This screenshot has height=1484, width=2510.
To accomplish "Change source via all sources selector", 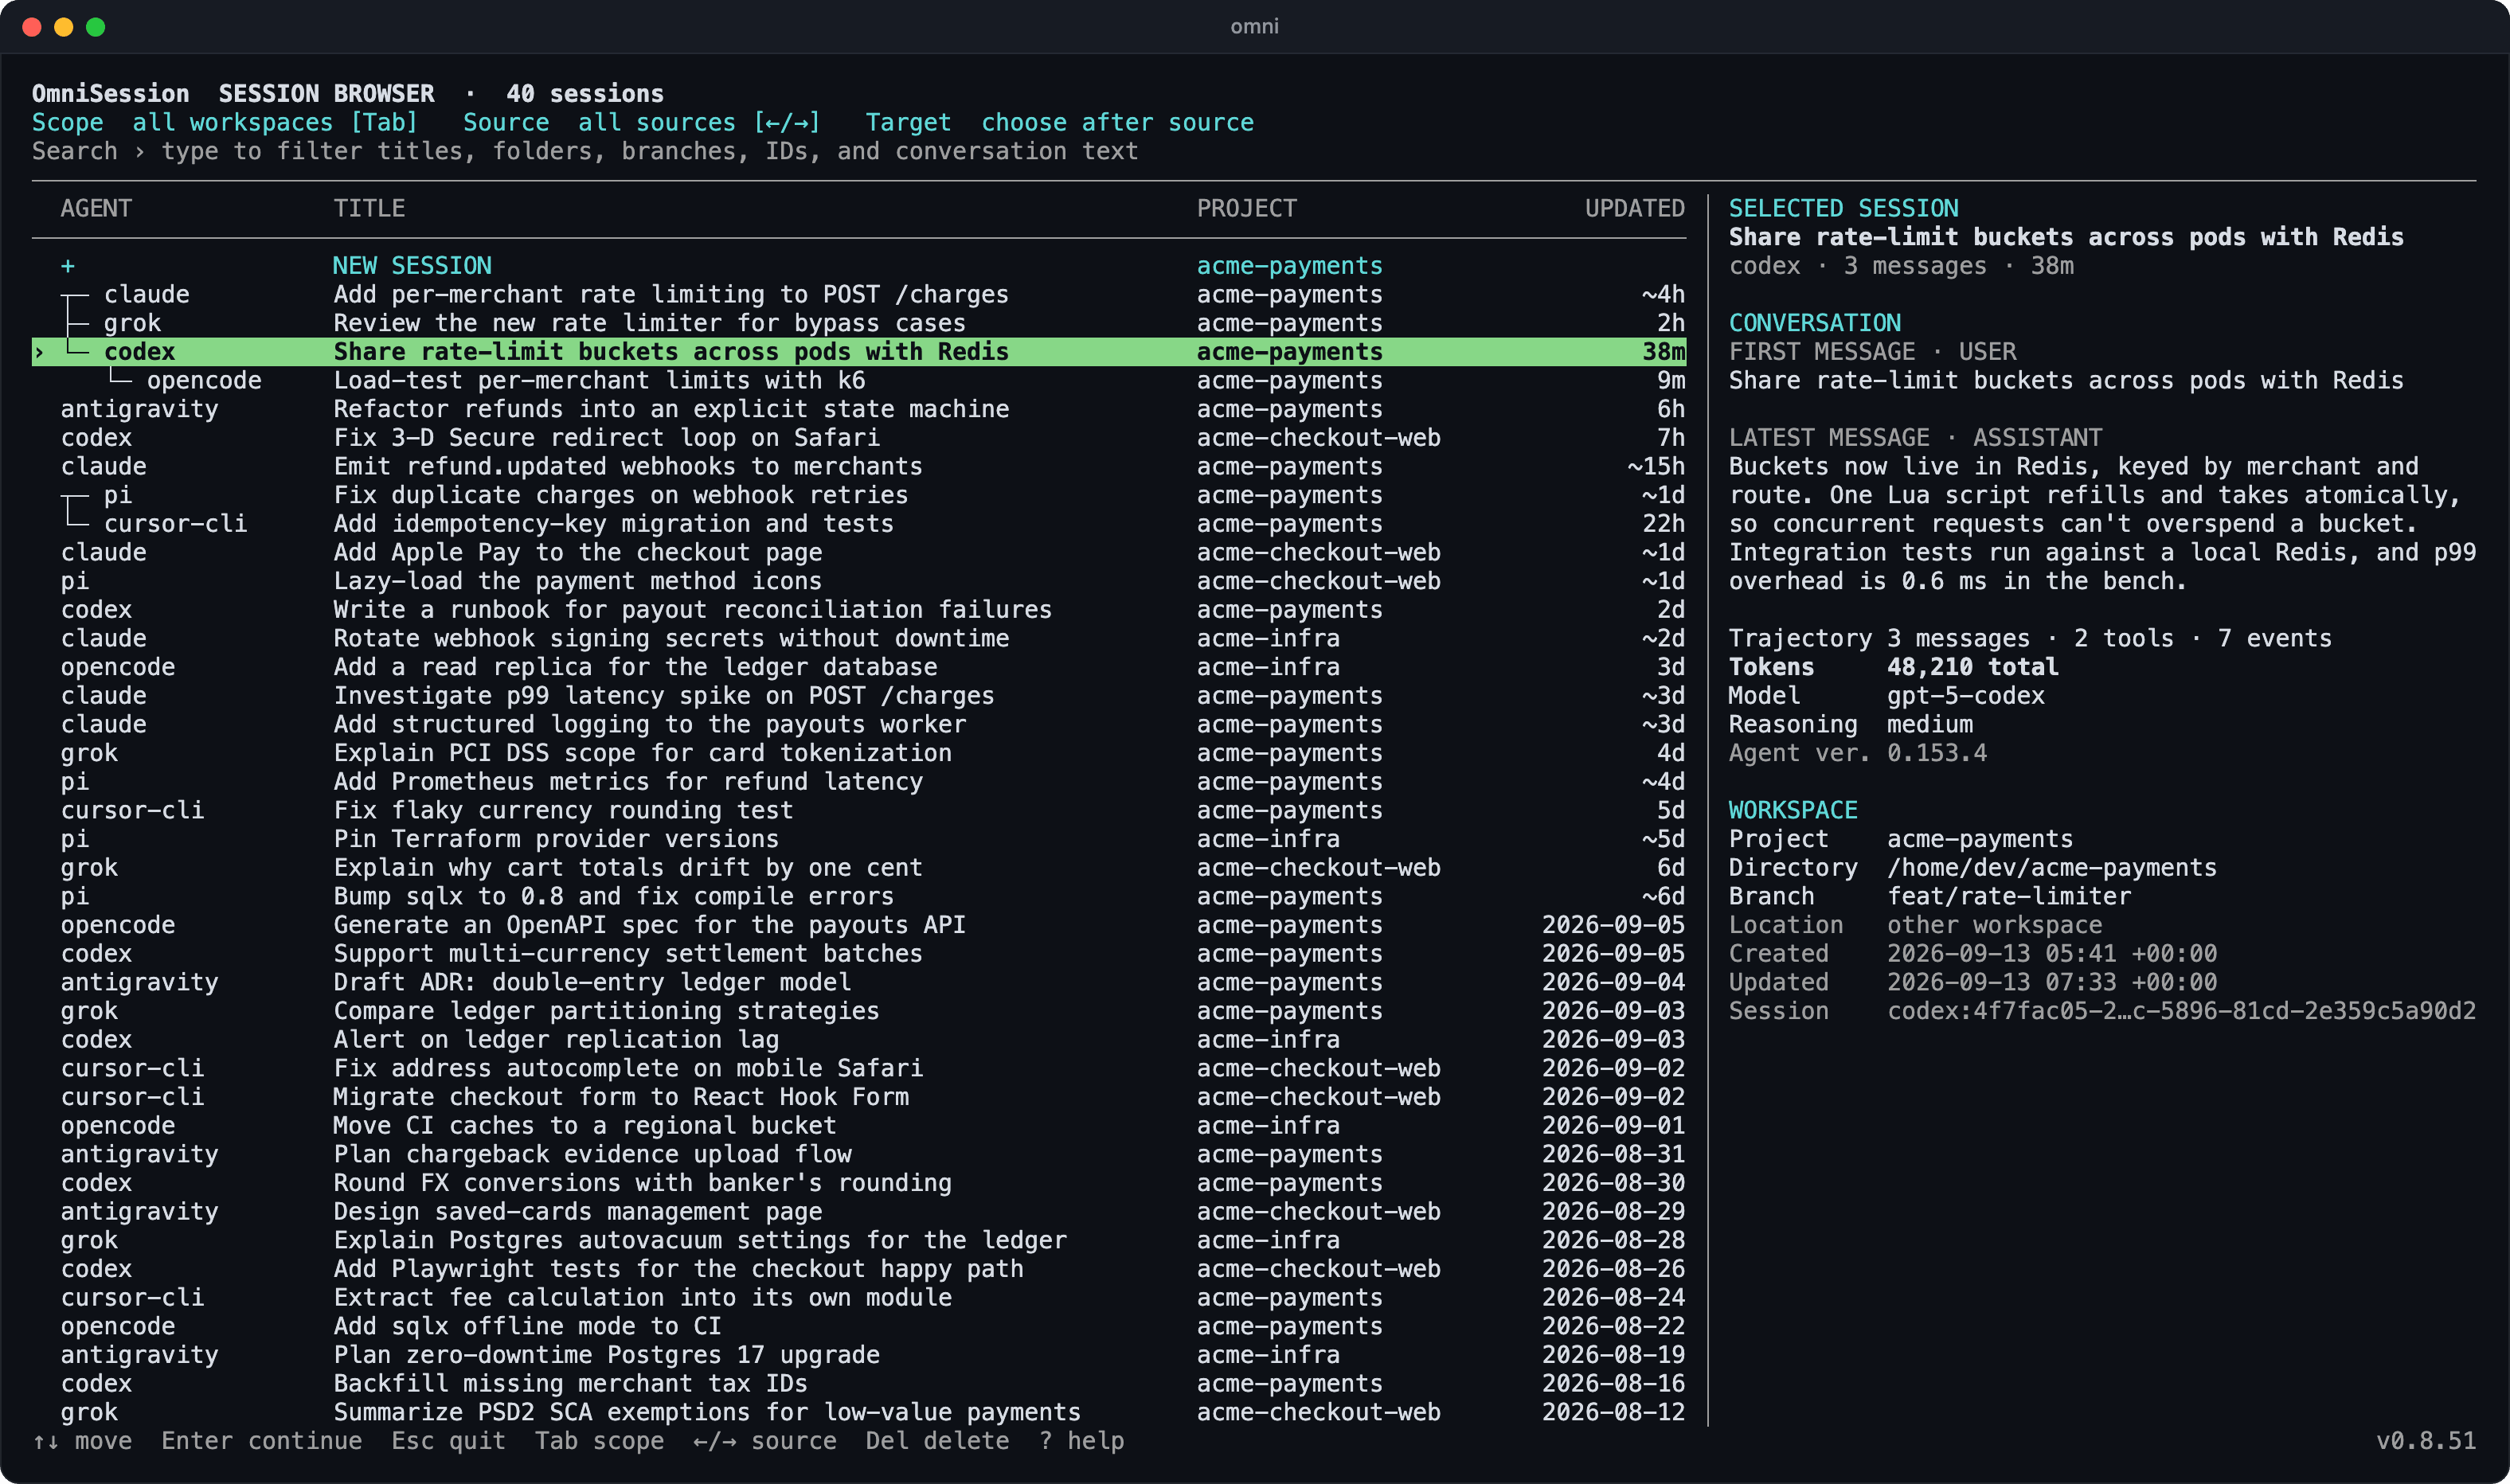I will [x=699, y=123].
